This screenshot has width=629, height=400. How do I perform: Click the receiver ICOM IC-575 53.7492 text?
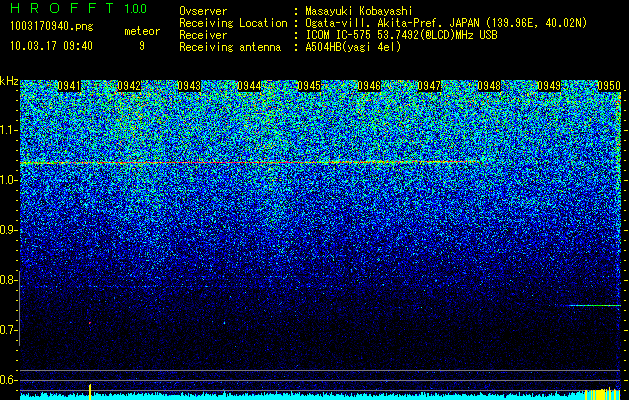click(x=401, y=35)
